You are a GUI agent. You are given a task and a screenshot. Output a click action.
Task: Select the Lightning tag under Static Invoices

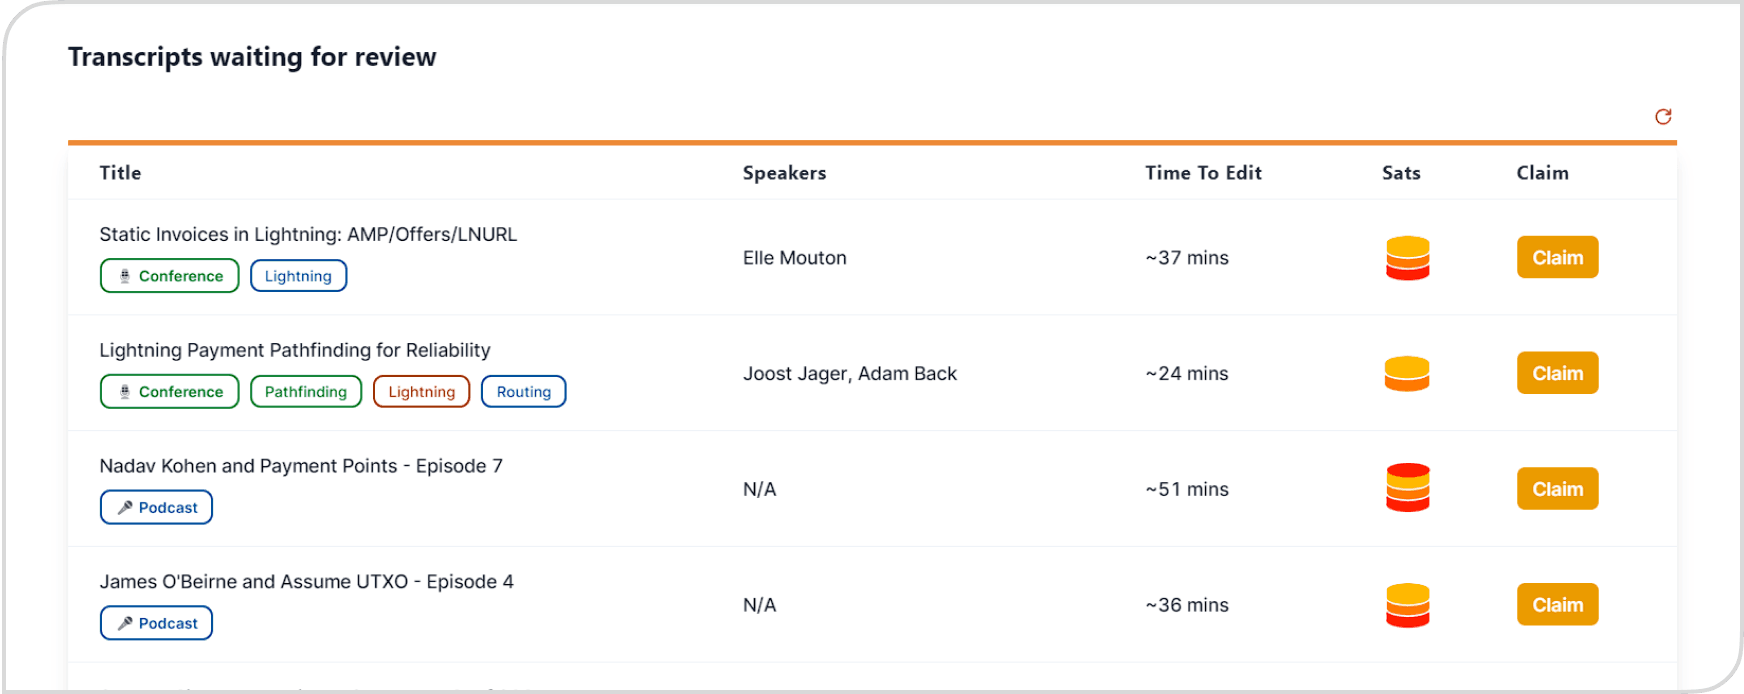point(298,276)
